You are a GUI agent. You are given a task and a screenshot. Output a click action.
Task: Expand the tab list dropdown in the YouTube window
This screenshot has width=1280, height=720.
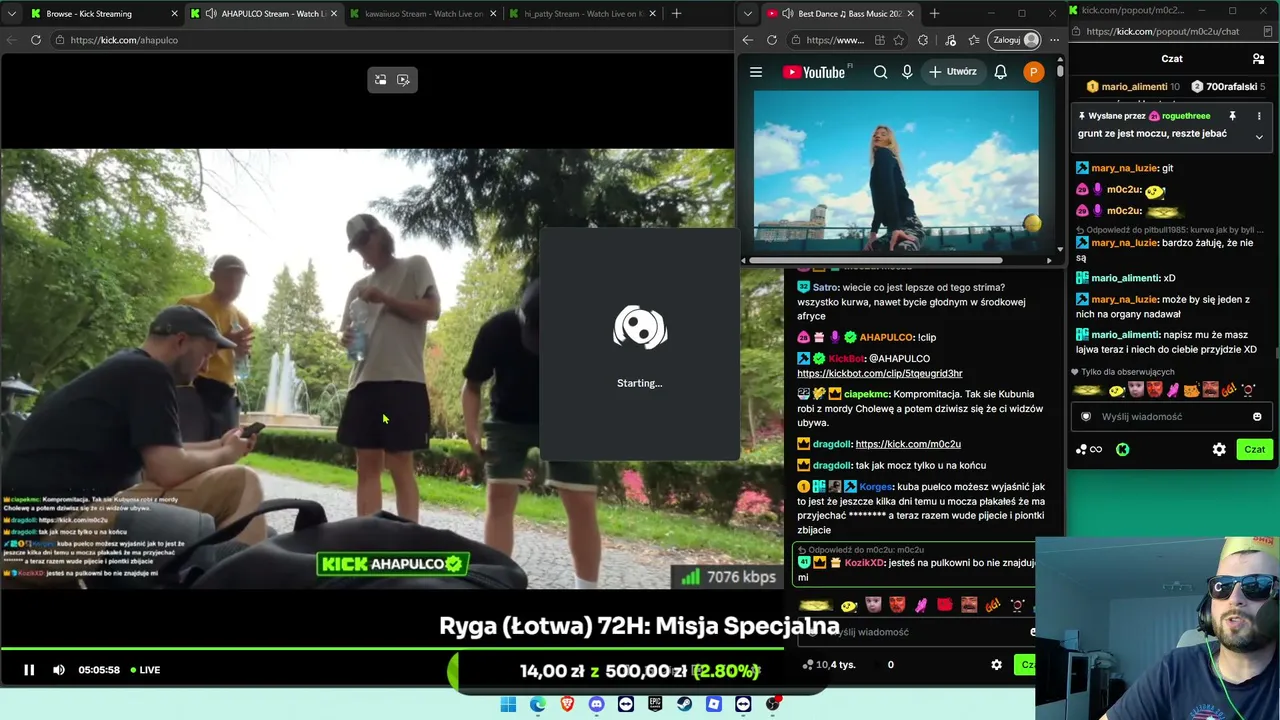point(748,14)
